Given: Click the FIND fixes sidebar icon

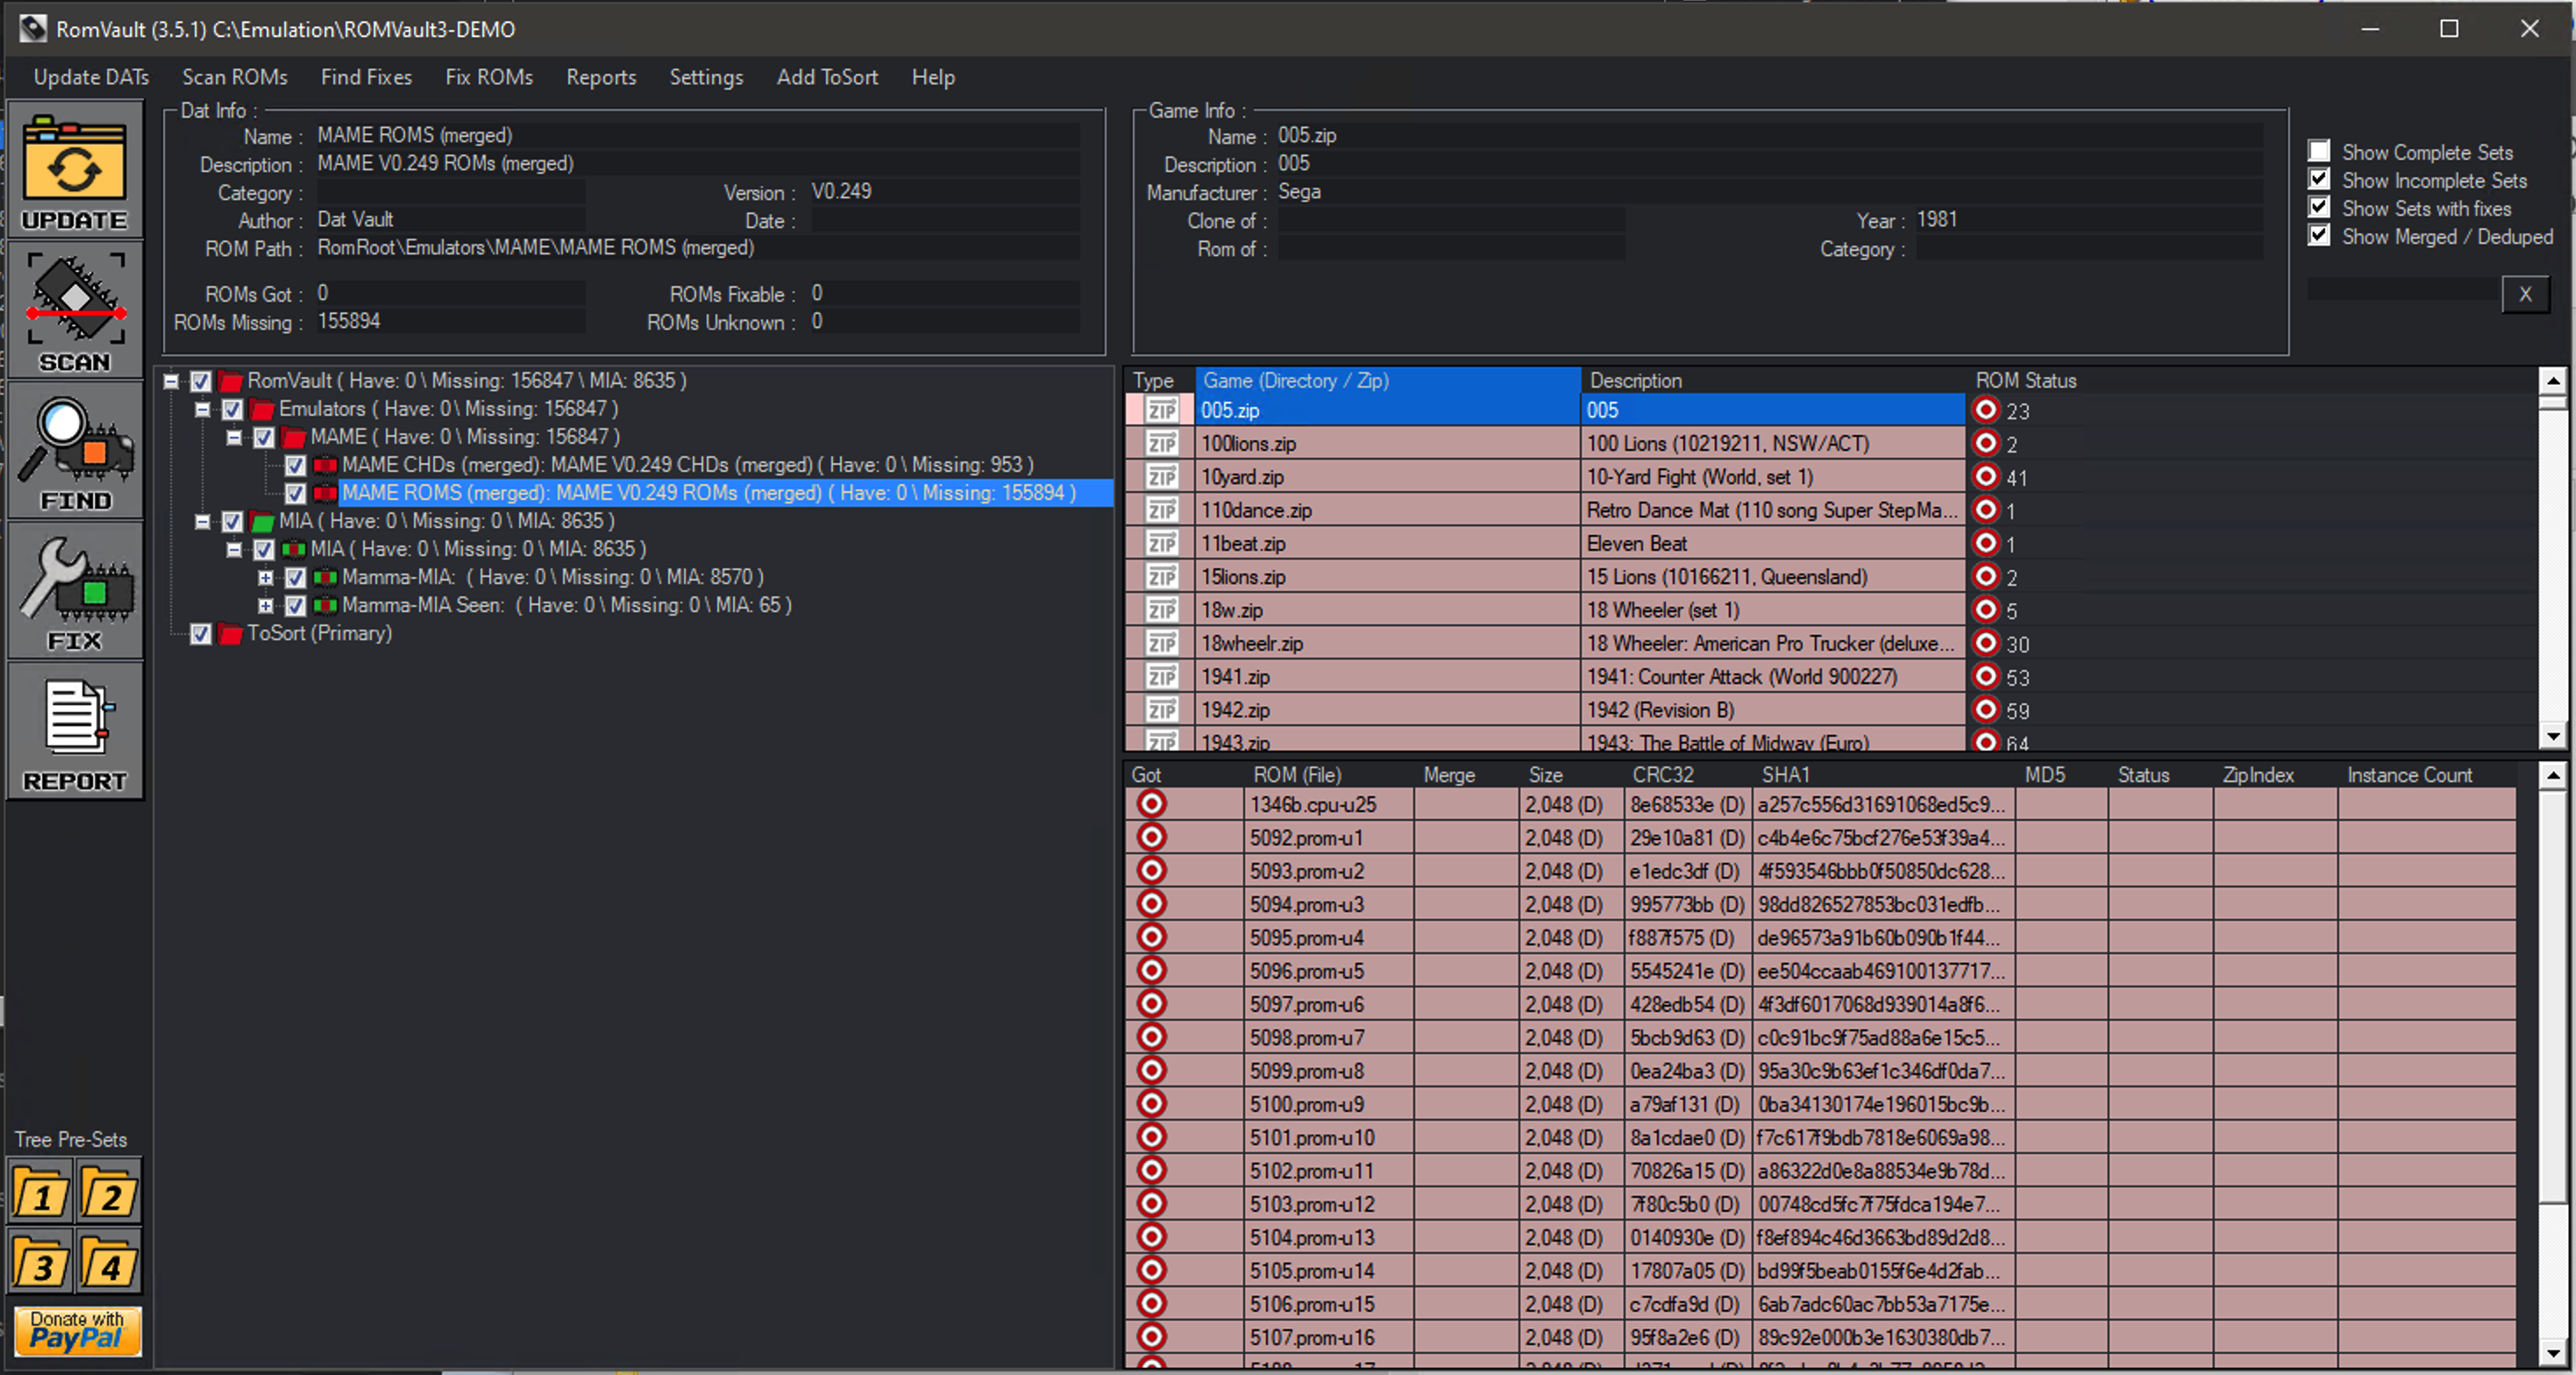Looking at the screenshot, I should pyautogui.click(x=75, y=450).
